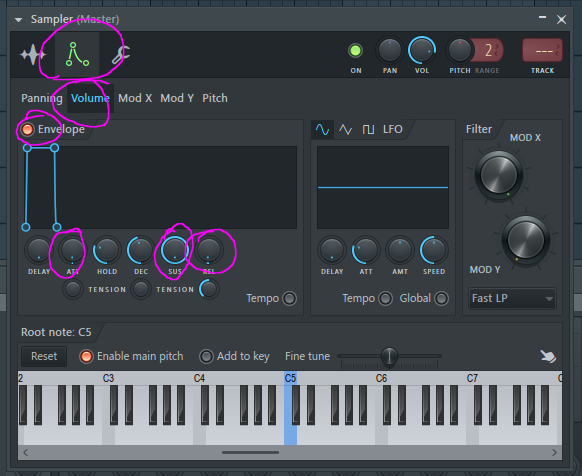Click keyboard scrollbar right arrow
Image resolution: width=582 pixels, height=476 pixels.
tap(554, 453)
